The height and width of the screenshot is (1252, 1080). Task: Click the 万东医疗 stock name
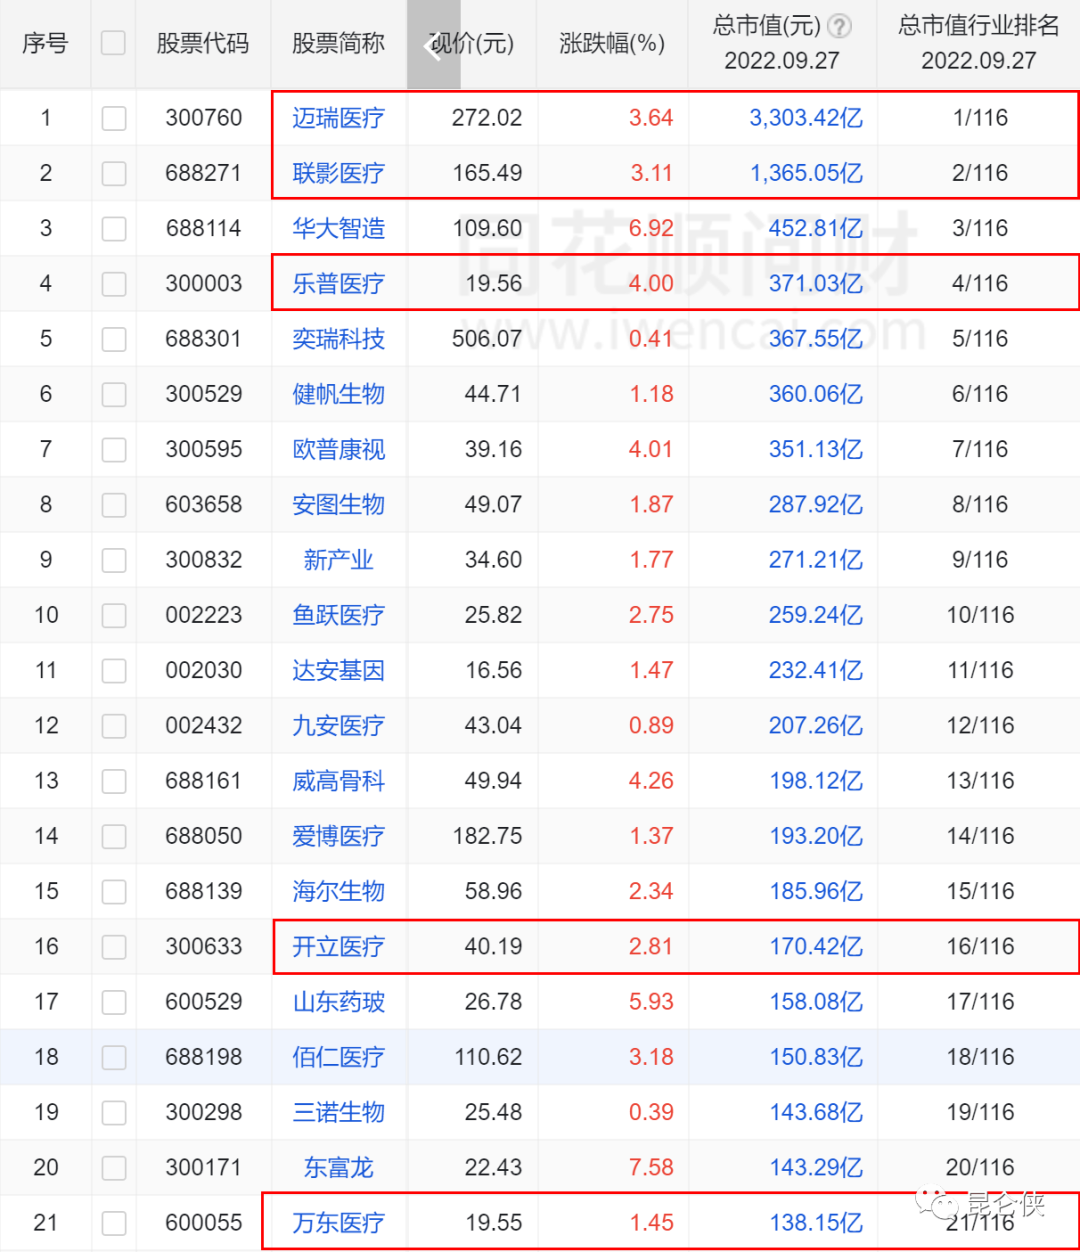[338, 1223]
